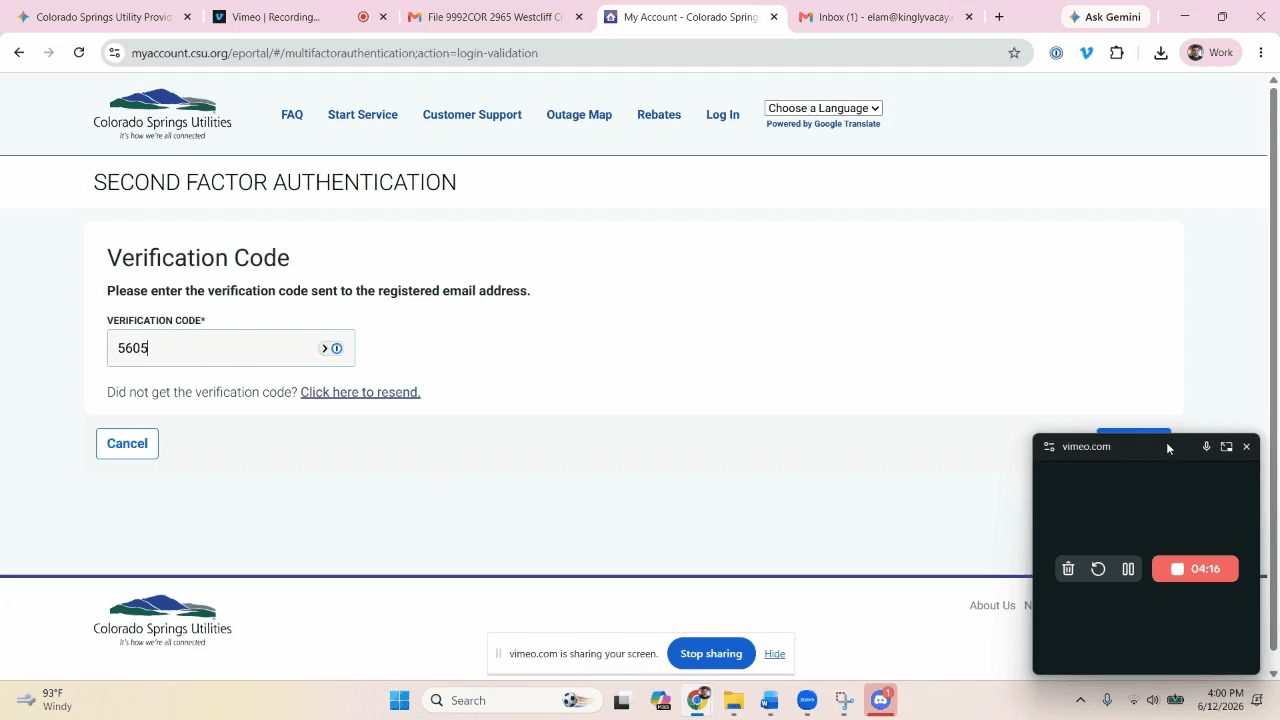1280x720 pixels.
Task: Bookmark this page with the star icon
Action: click(x=1014, y=53)
